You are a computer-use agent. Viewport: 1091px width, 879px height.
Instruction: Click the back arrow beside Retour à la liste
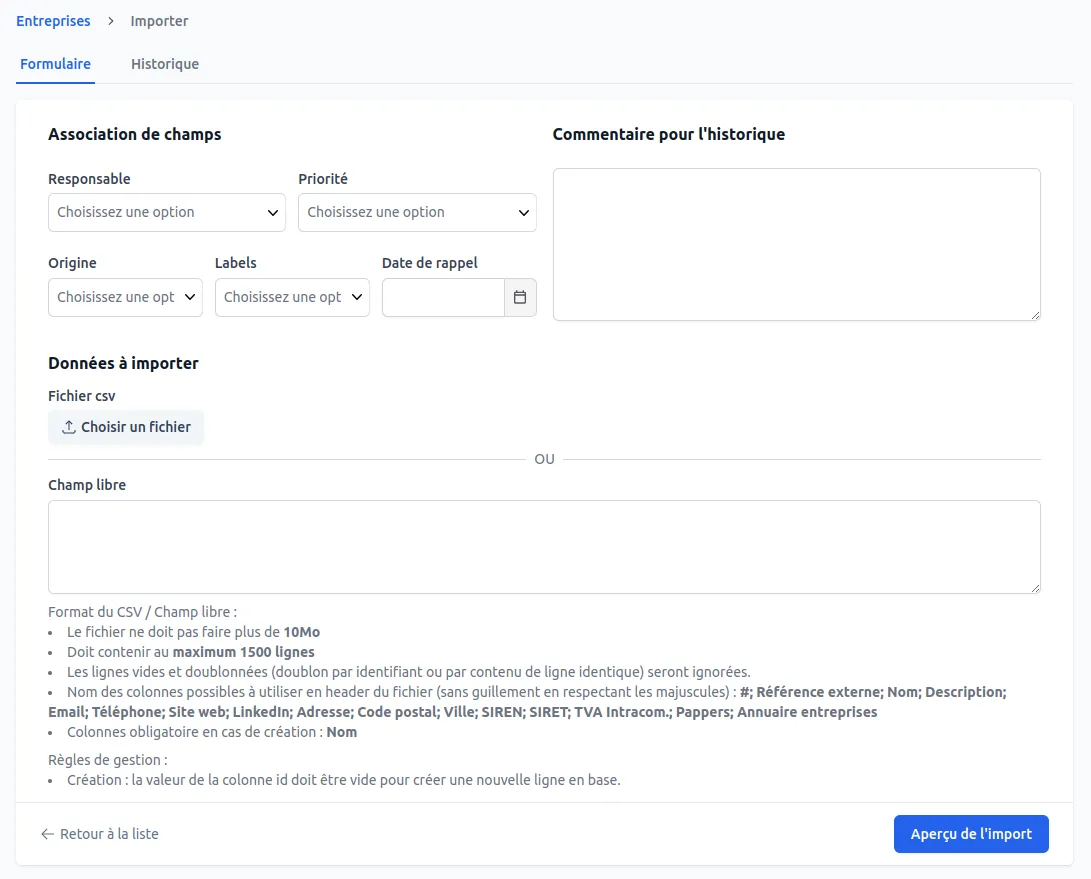(48, 833)
